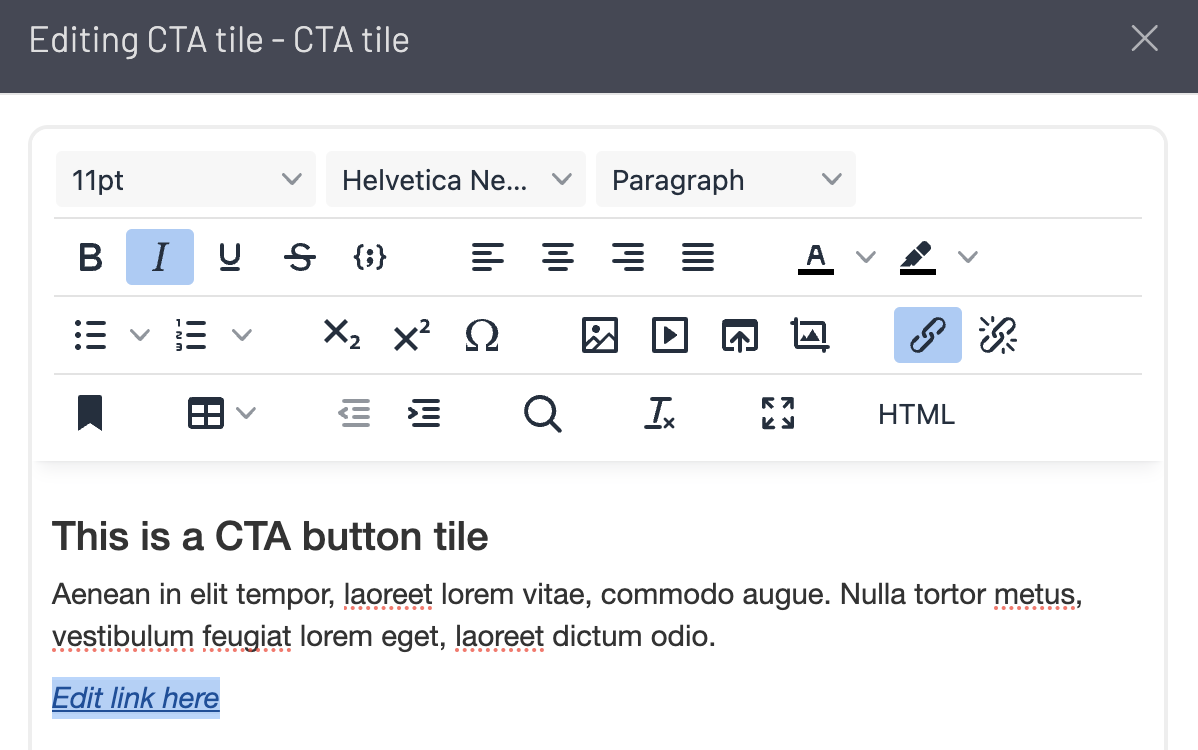Image resolution: width=1198 pixels, height=750 pixels.
Task: Click the Remove link (unlink) icon
Action: tap(997, 335)
